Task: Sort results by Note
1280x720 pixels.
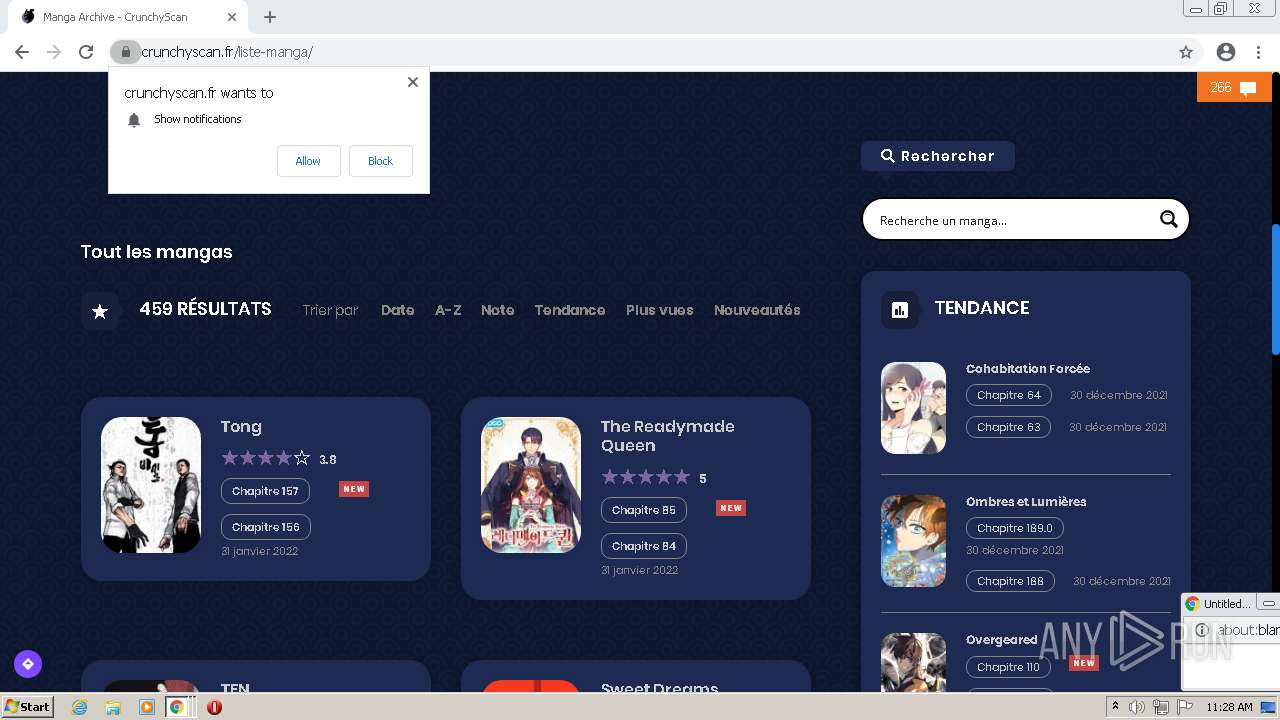Action: (x=497, y=310)
